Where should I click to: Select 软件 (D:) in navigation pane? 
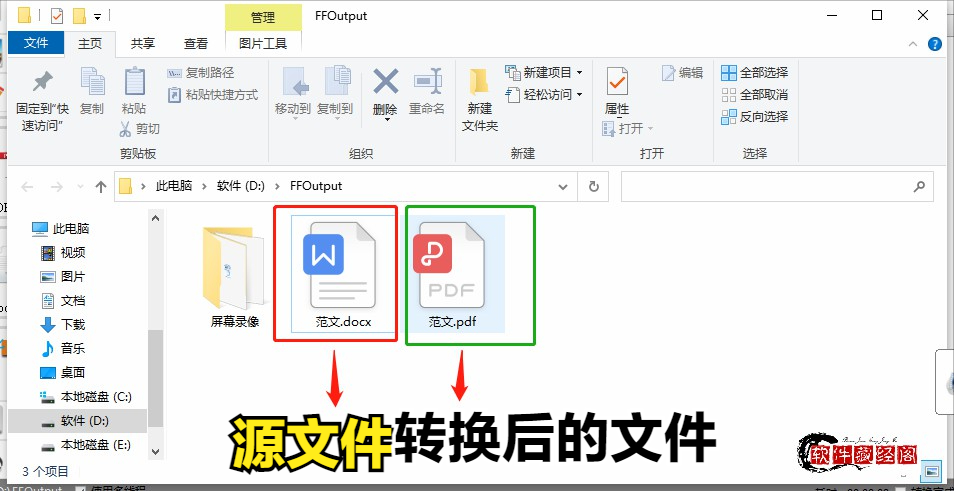[78, 420]
